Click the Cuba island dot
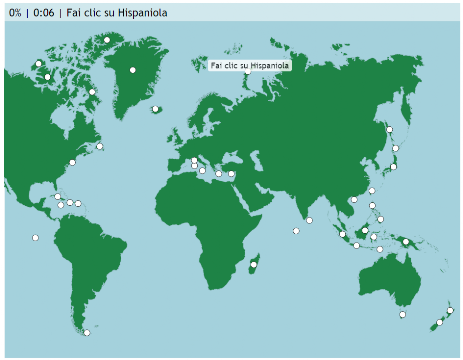The width and height of the screenshot is (463, 360). tap(57, 196)
